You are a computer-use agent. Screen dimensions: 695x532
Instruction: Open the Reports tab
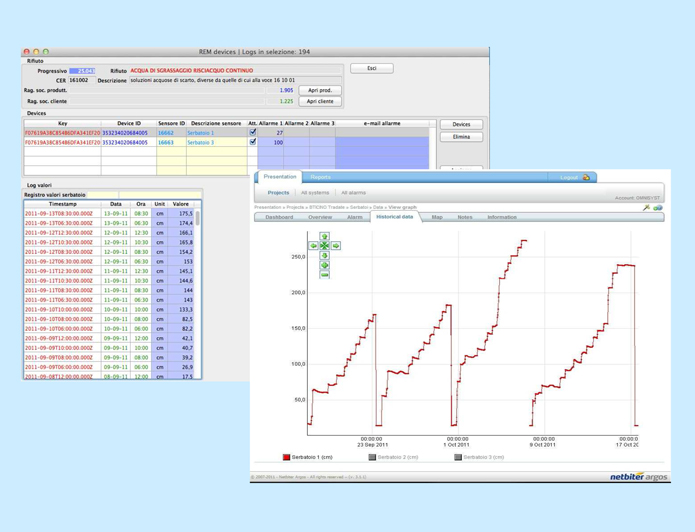pos(320,177)
